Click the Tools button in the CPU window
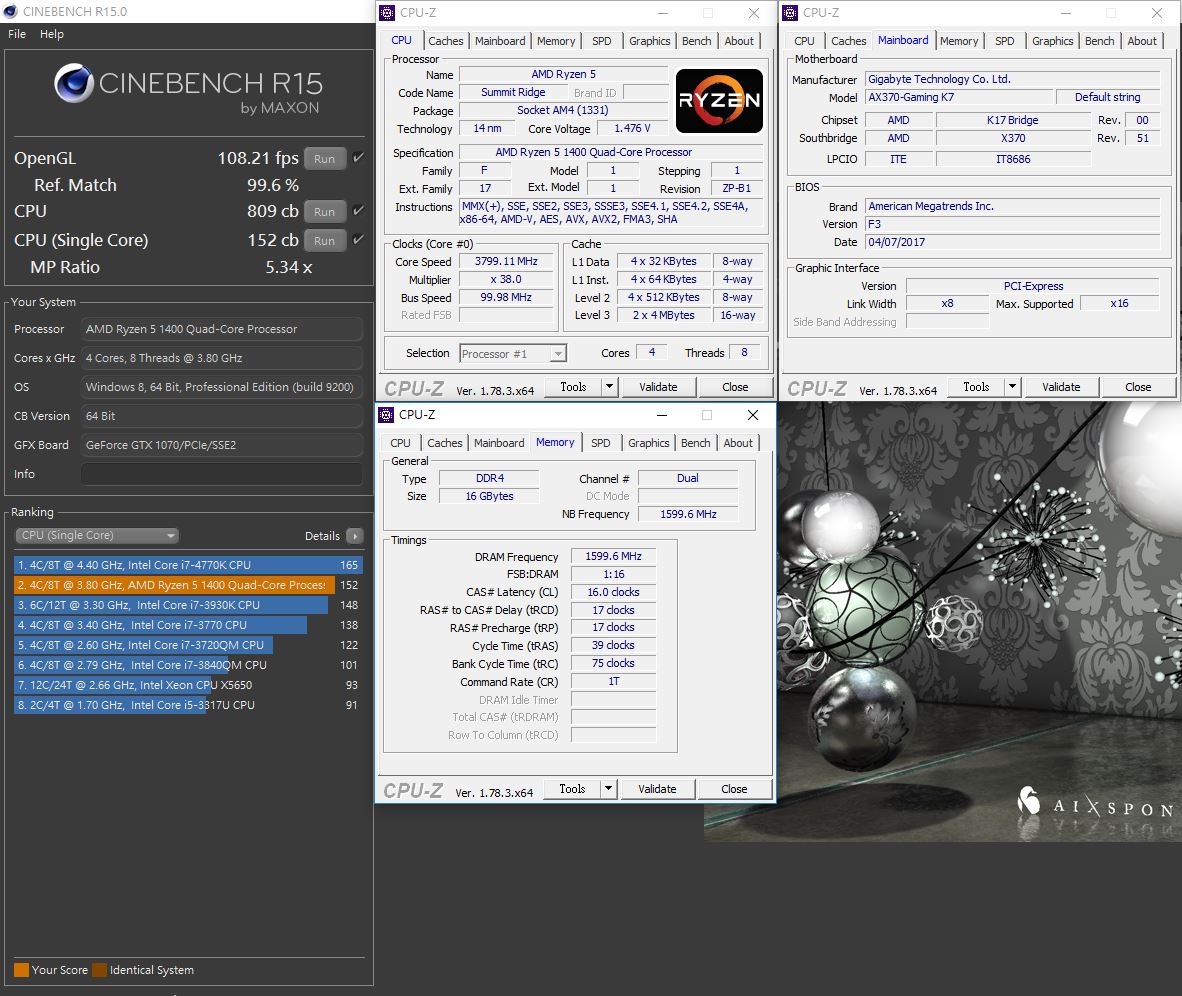This screenshot has width=1182, height=996. (x=573, y=387)
